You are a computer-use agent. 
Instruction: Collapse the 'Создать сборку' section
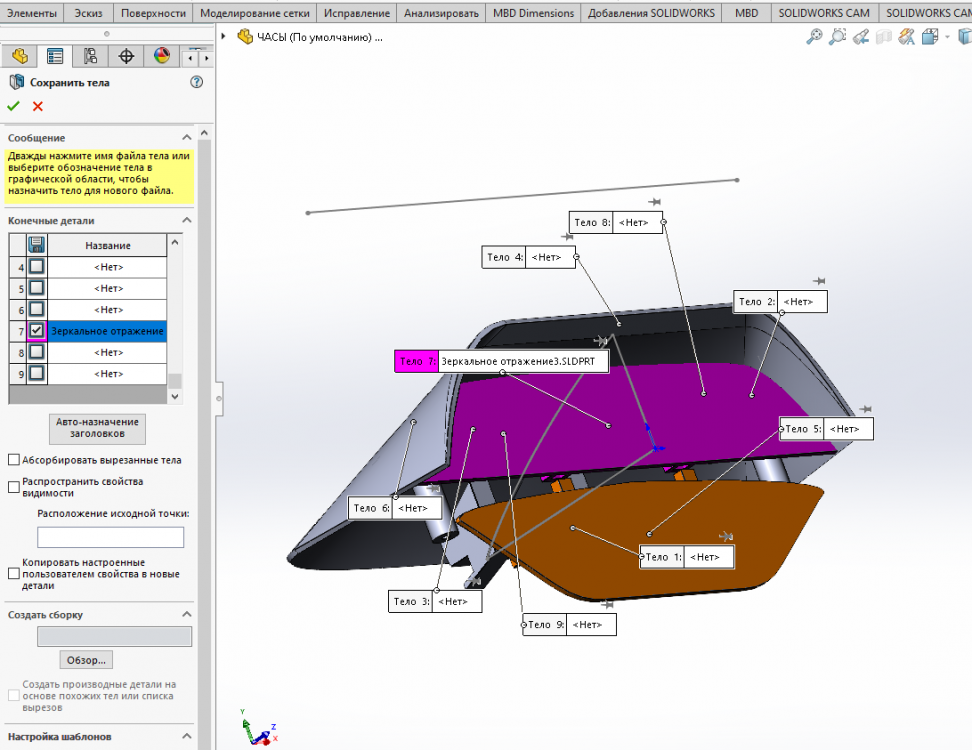186,614
